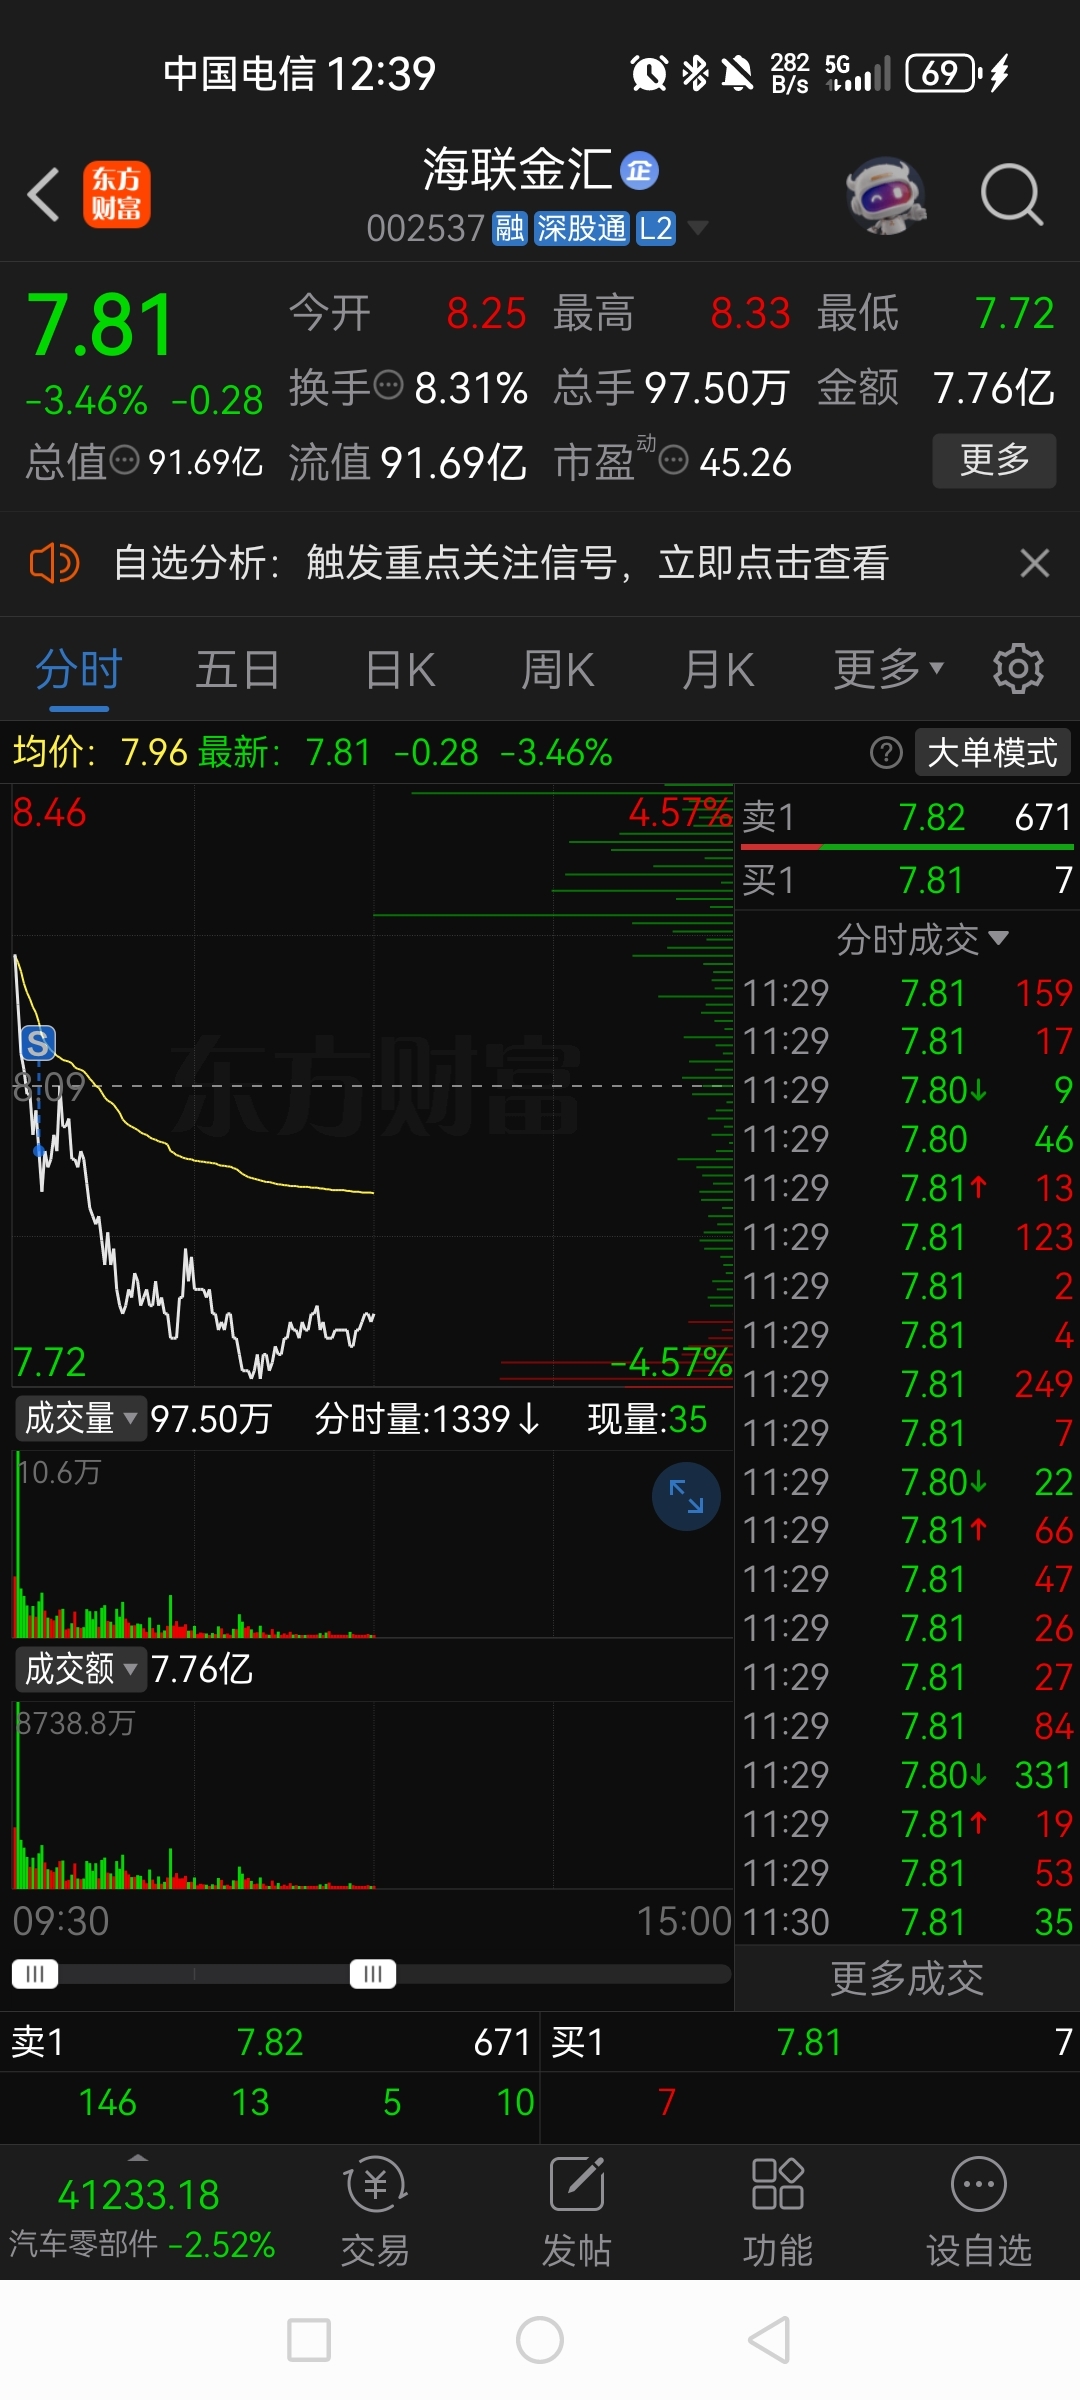Open the 成交额 indicator dropdown

pos(80,1669)
